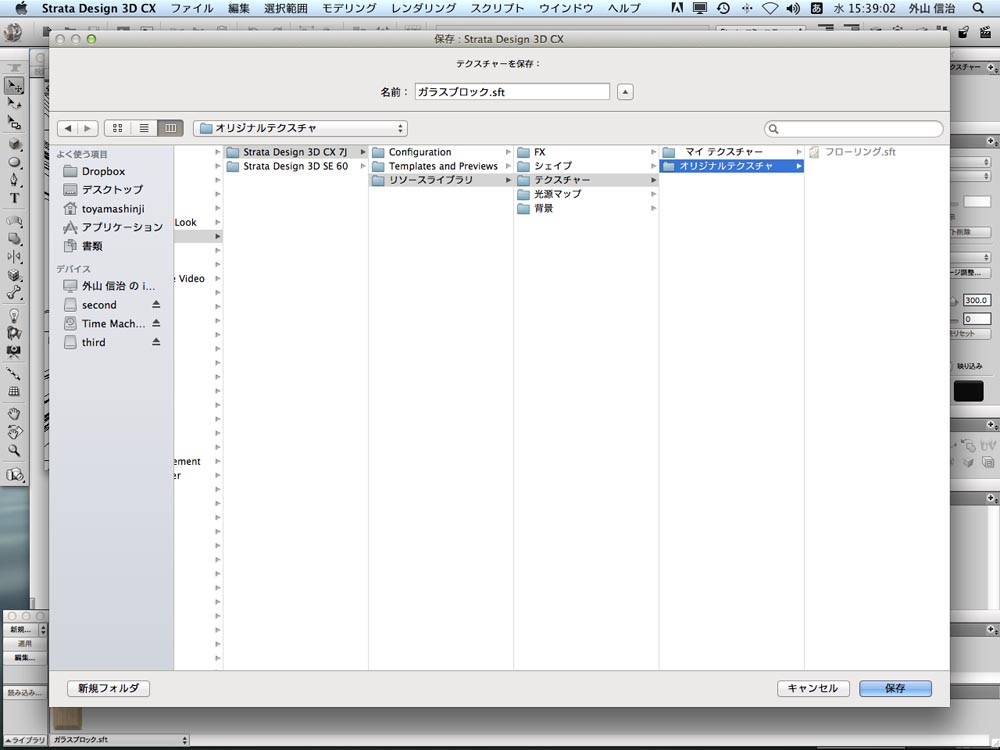Select the Scale object tool
This screenshot has height=750, width=1000.
14,122
